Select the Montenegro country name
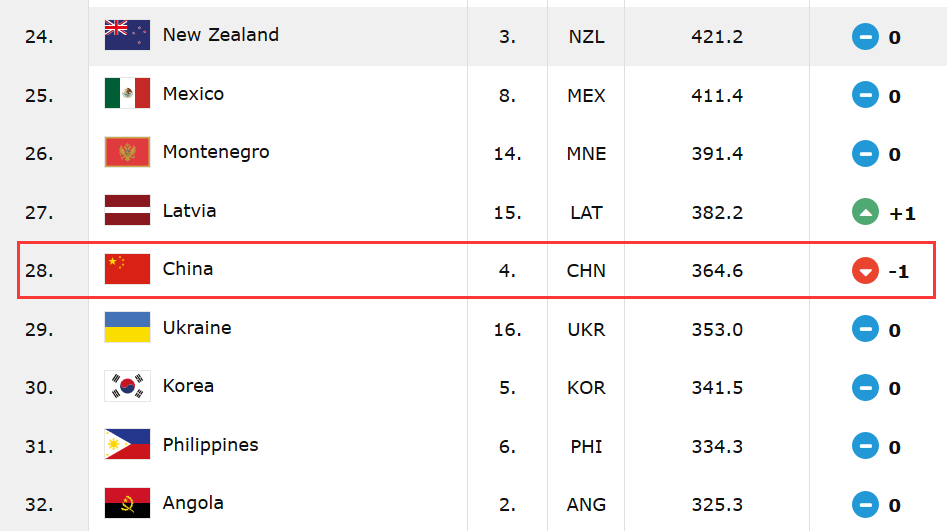Image resolution: width=947 pixels, height=531 pixels. pos(216,152)
